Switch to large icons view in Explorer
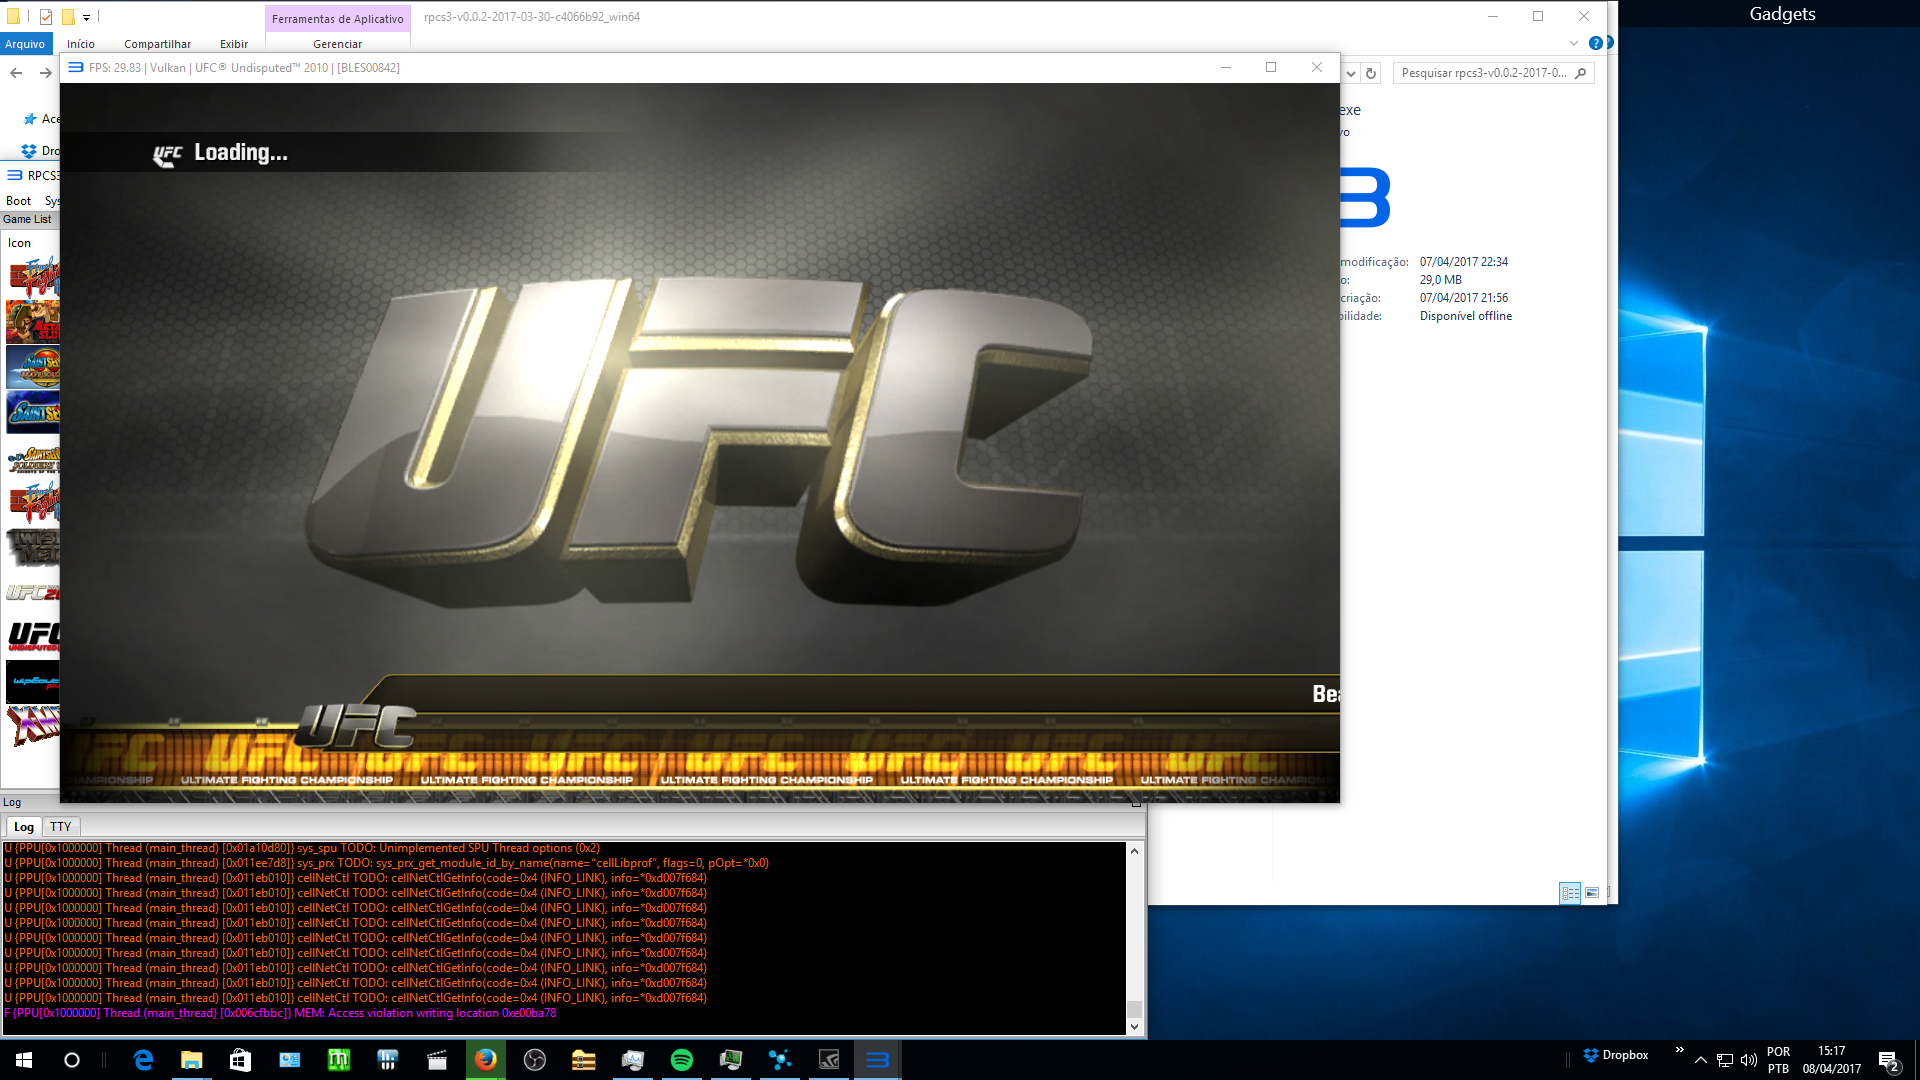1920x1080 pixels. (1592, 893)
